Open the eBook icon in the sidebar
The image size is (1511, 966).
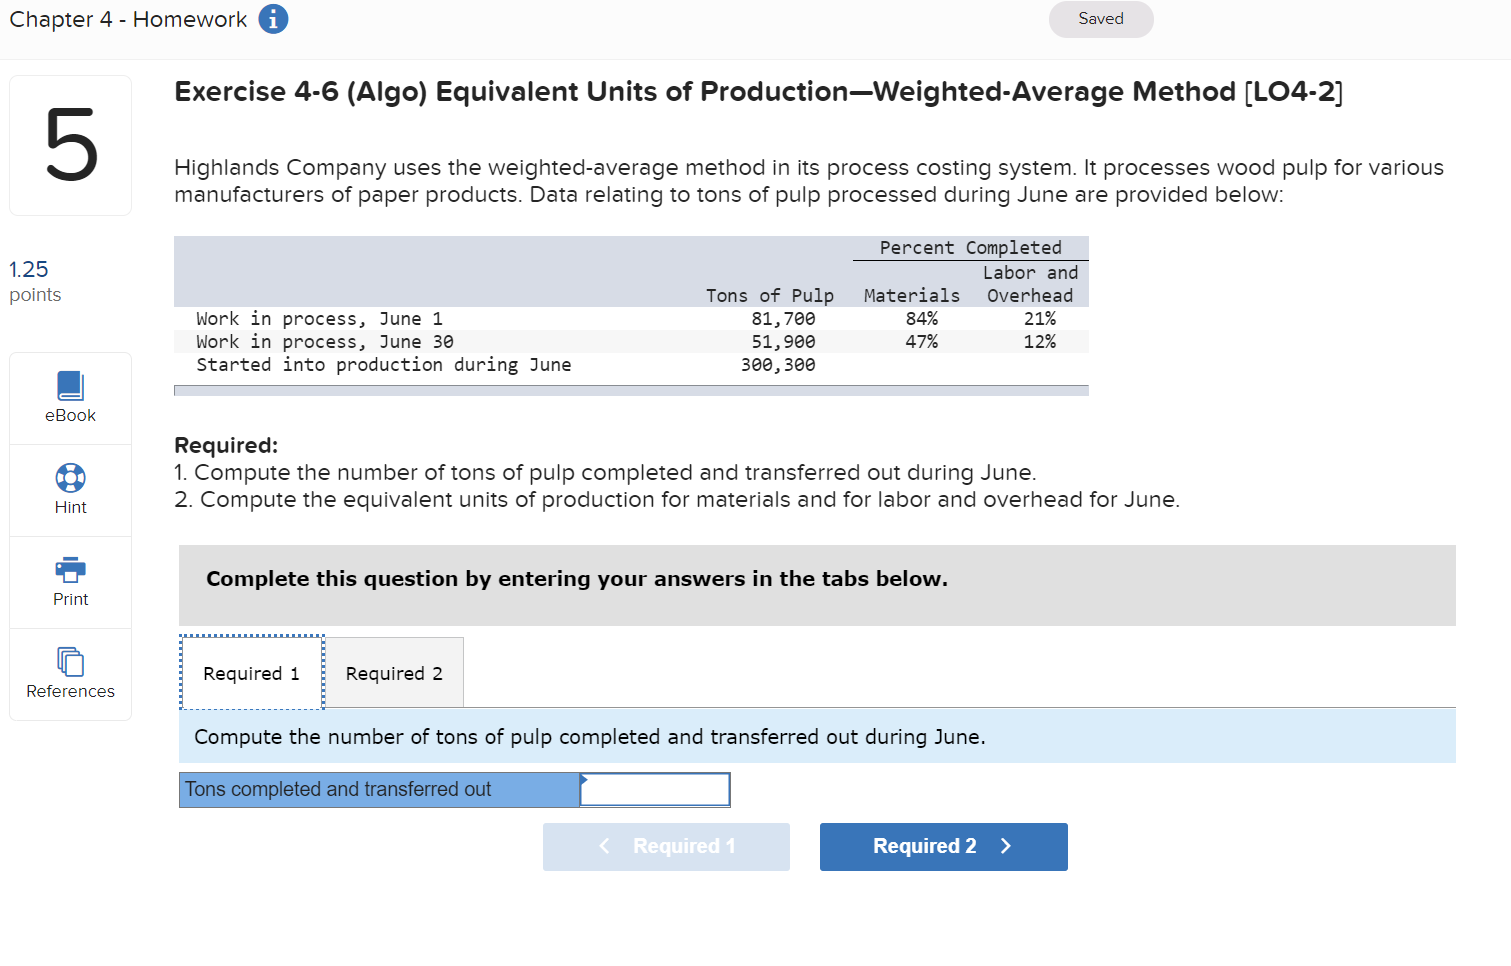coord(69,383)
